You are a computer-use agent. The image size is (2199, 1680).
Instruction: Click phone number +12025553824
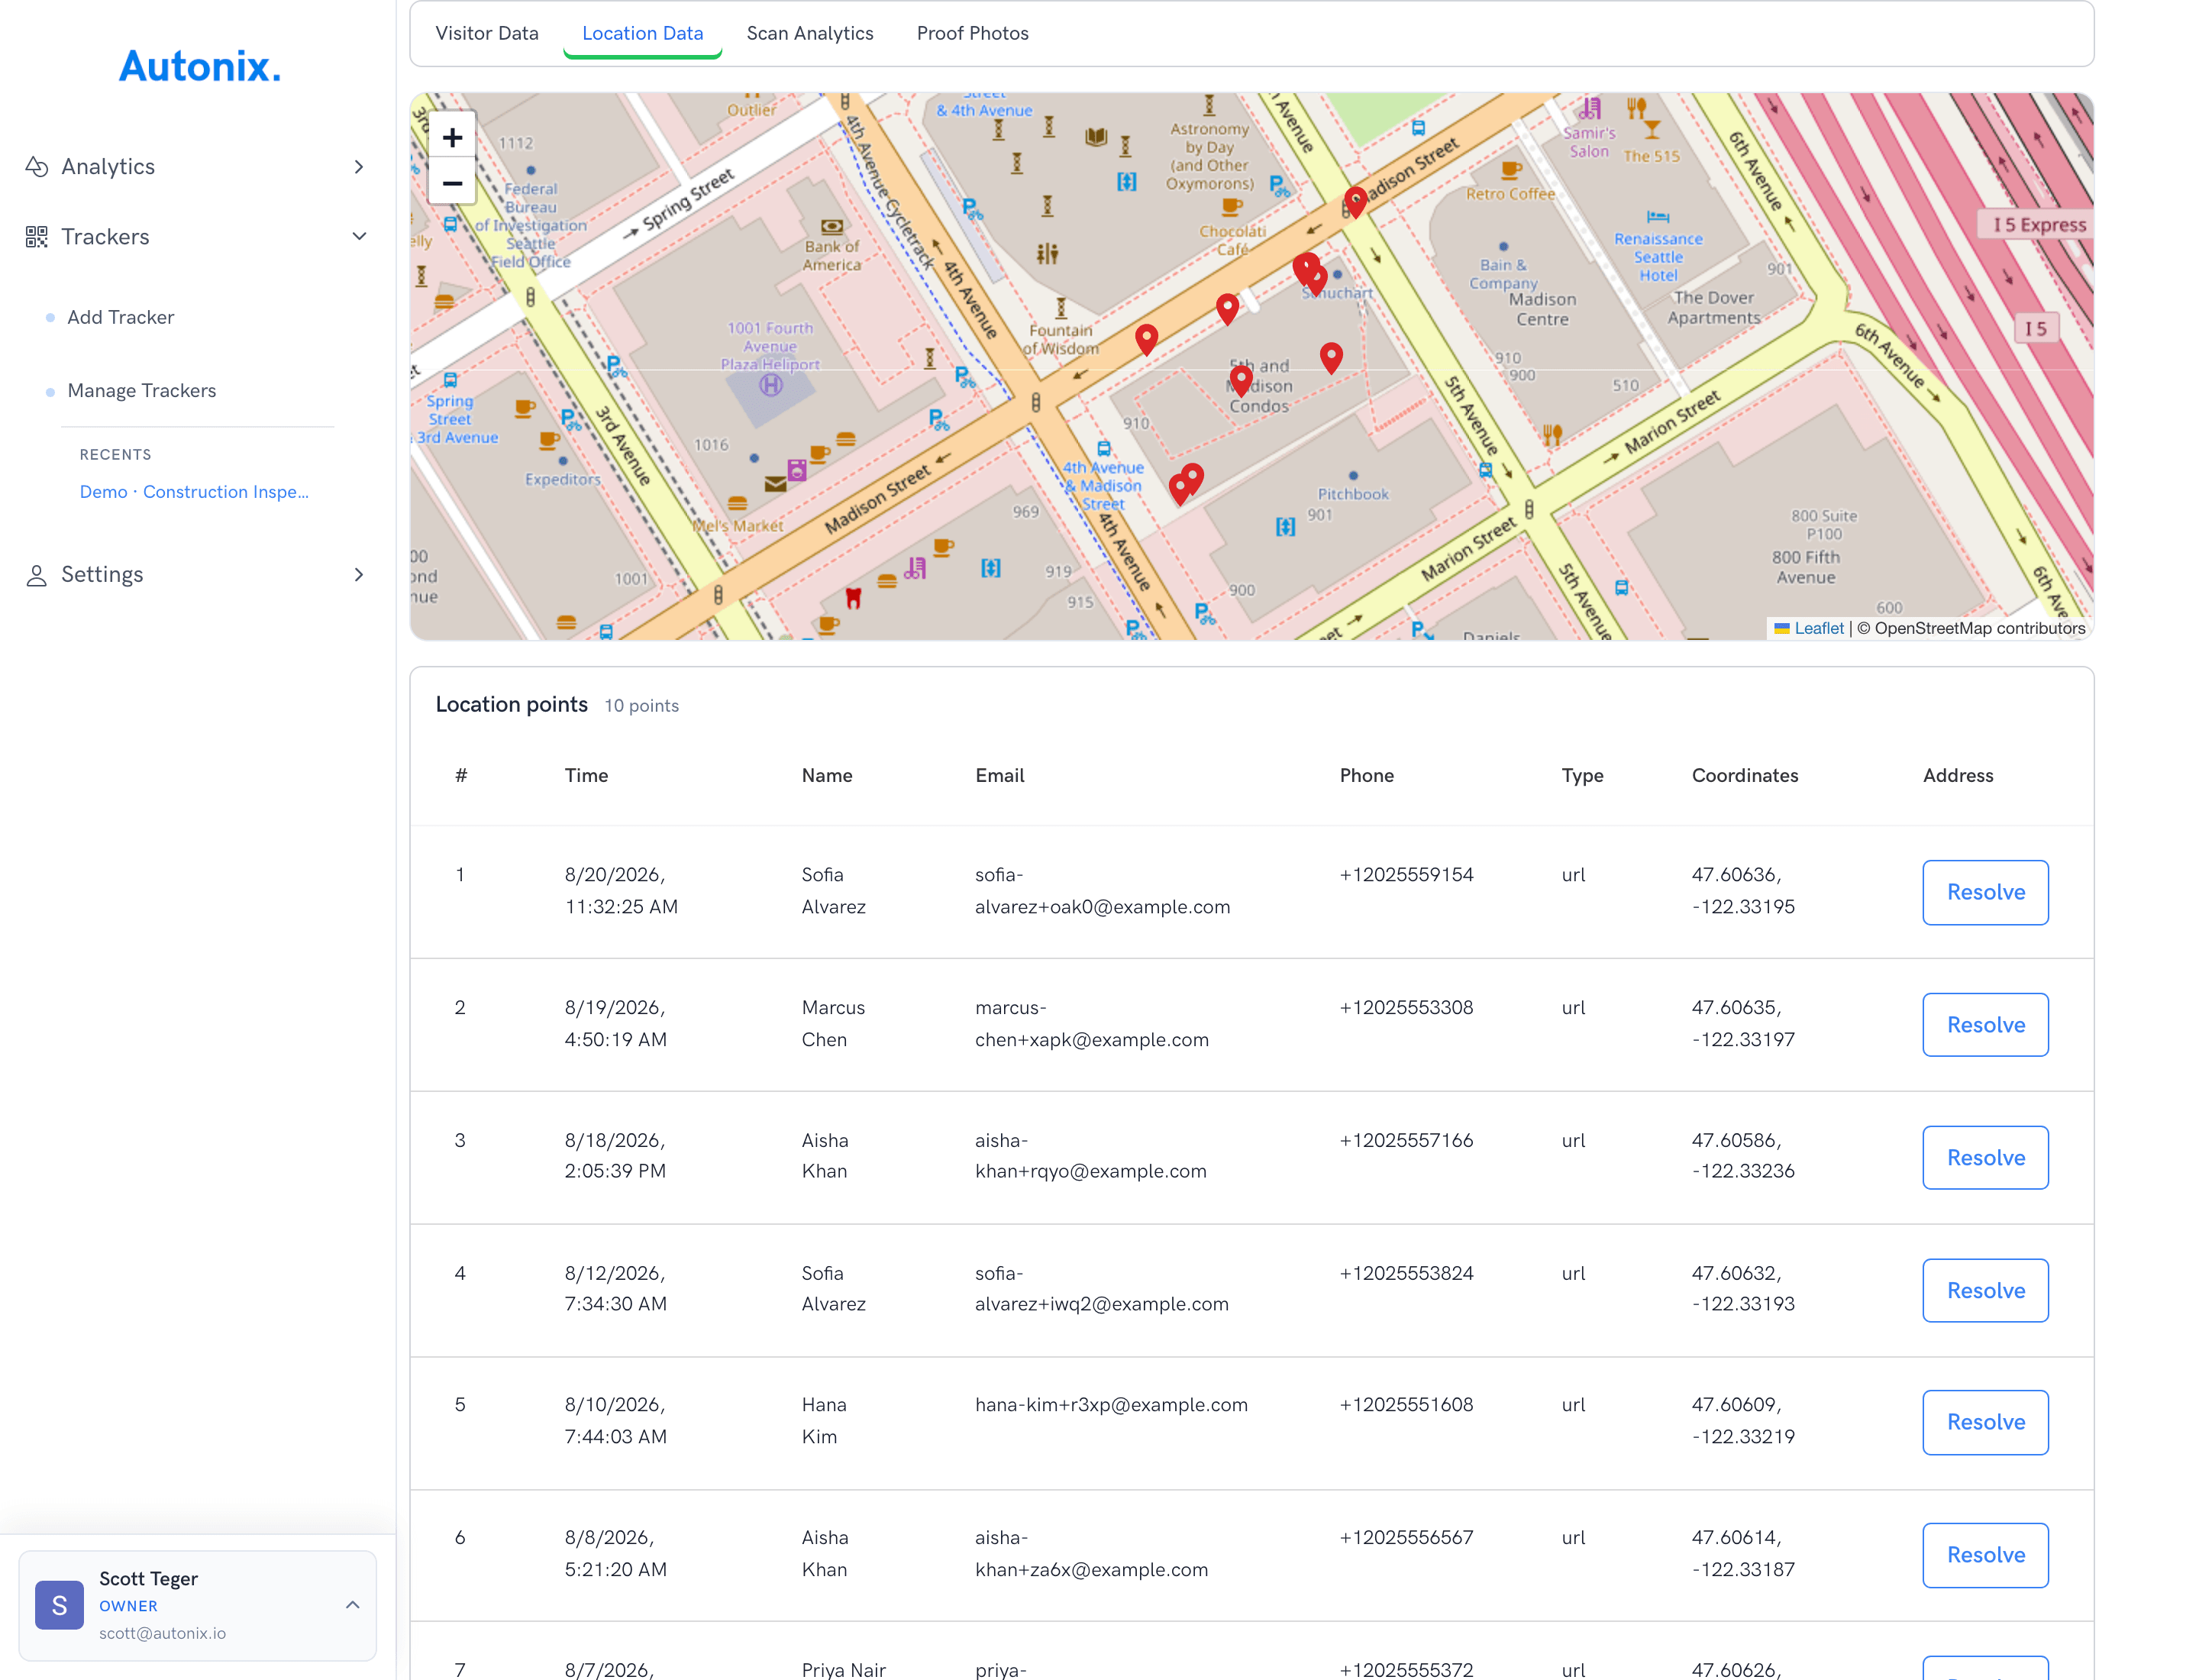tap(1406, 1273)
